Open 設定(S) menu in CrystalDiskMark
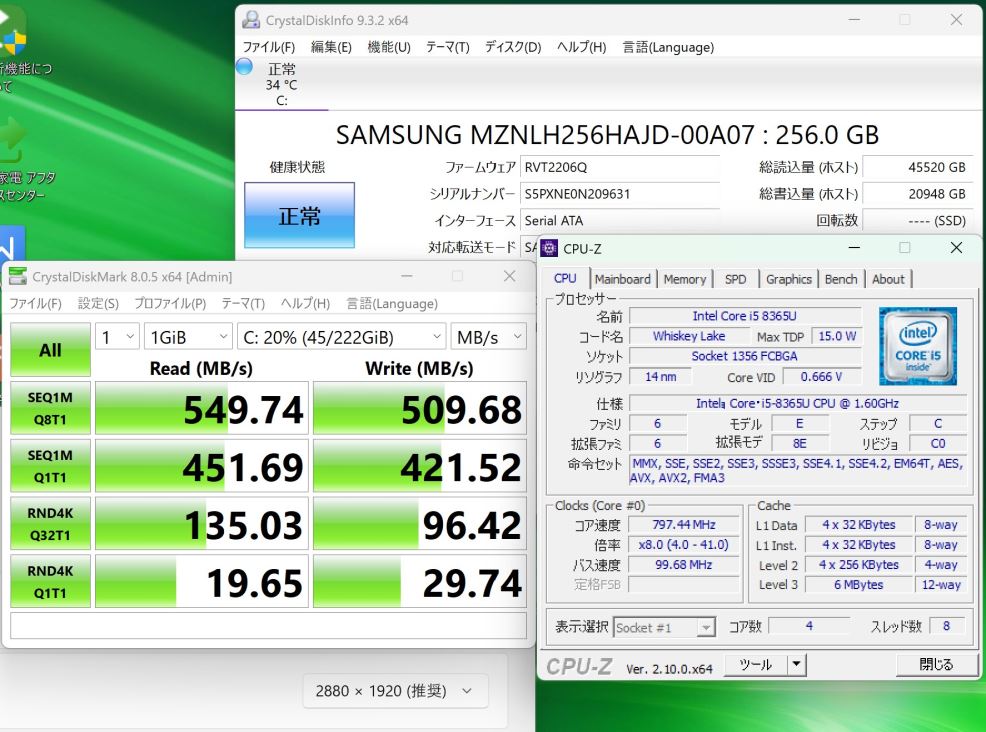 tap(98, 304)
